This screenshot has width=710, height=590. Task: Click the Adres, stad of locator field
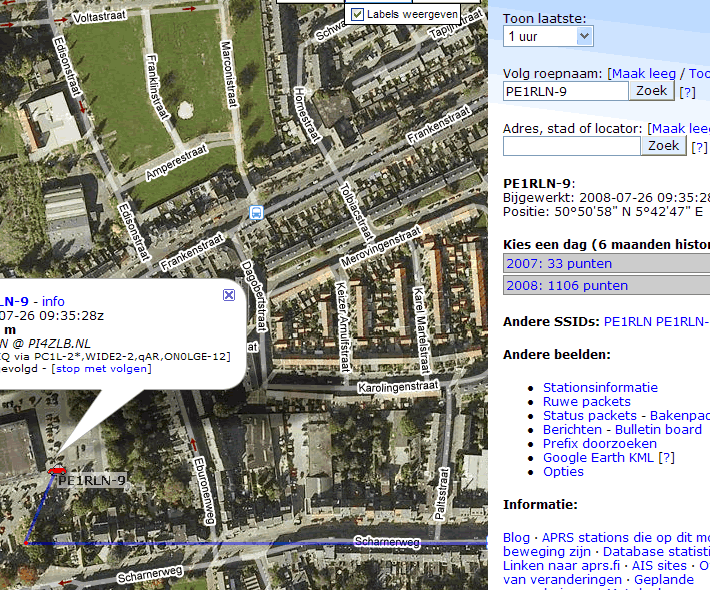click(x=572, y=146)
